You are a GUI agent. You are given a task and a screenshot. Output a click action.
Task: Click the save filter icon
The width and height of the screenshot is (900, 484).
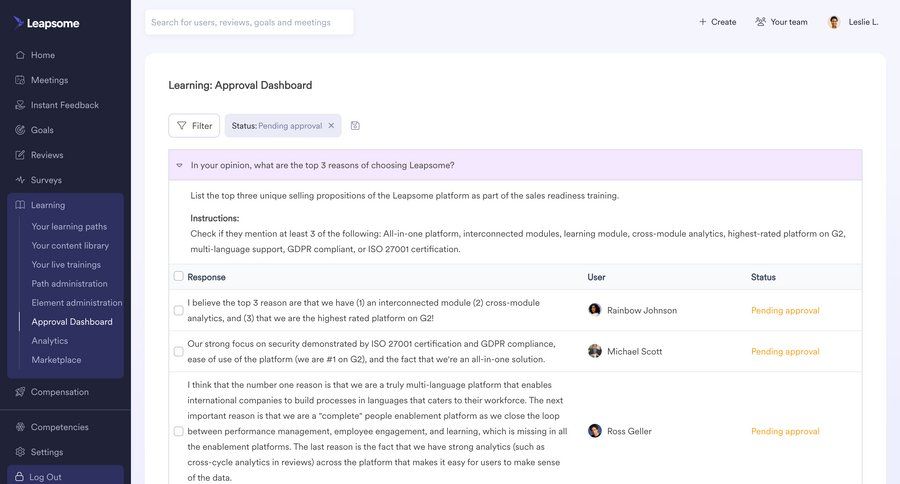355,126
